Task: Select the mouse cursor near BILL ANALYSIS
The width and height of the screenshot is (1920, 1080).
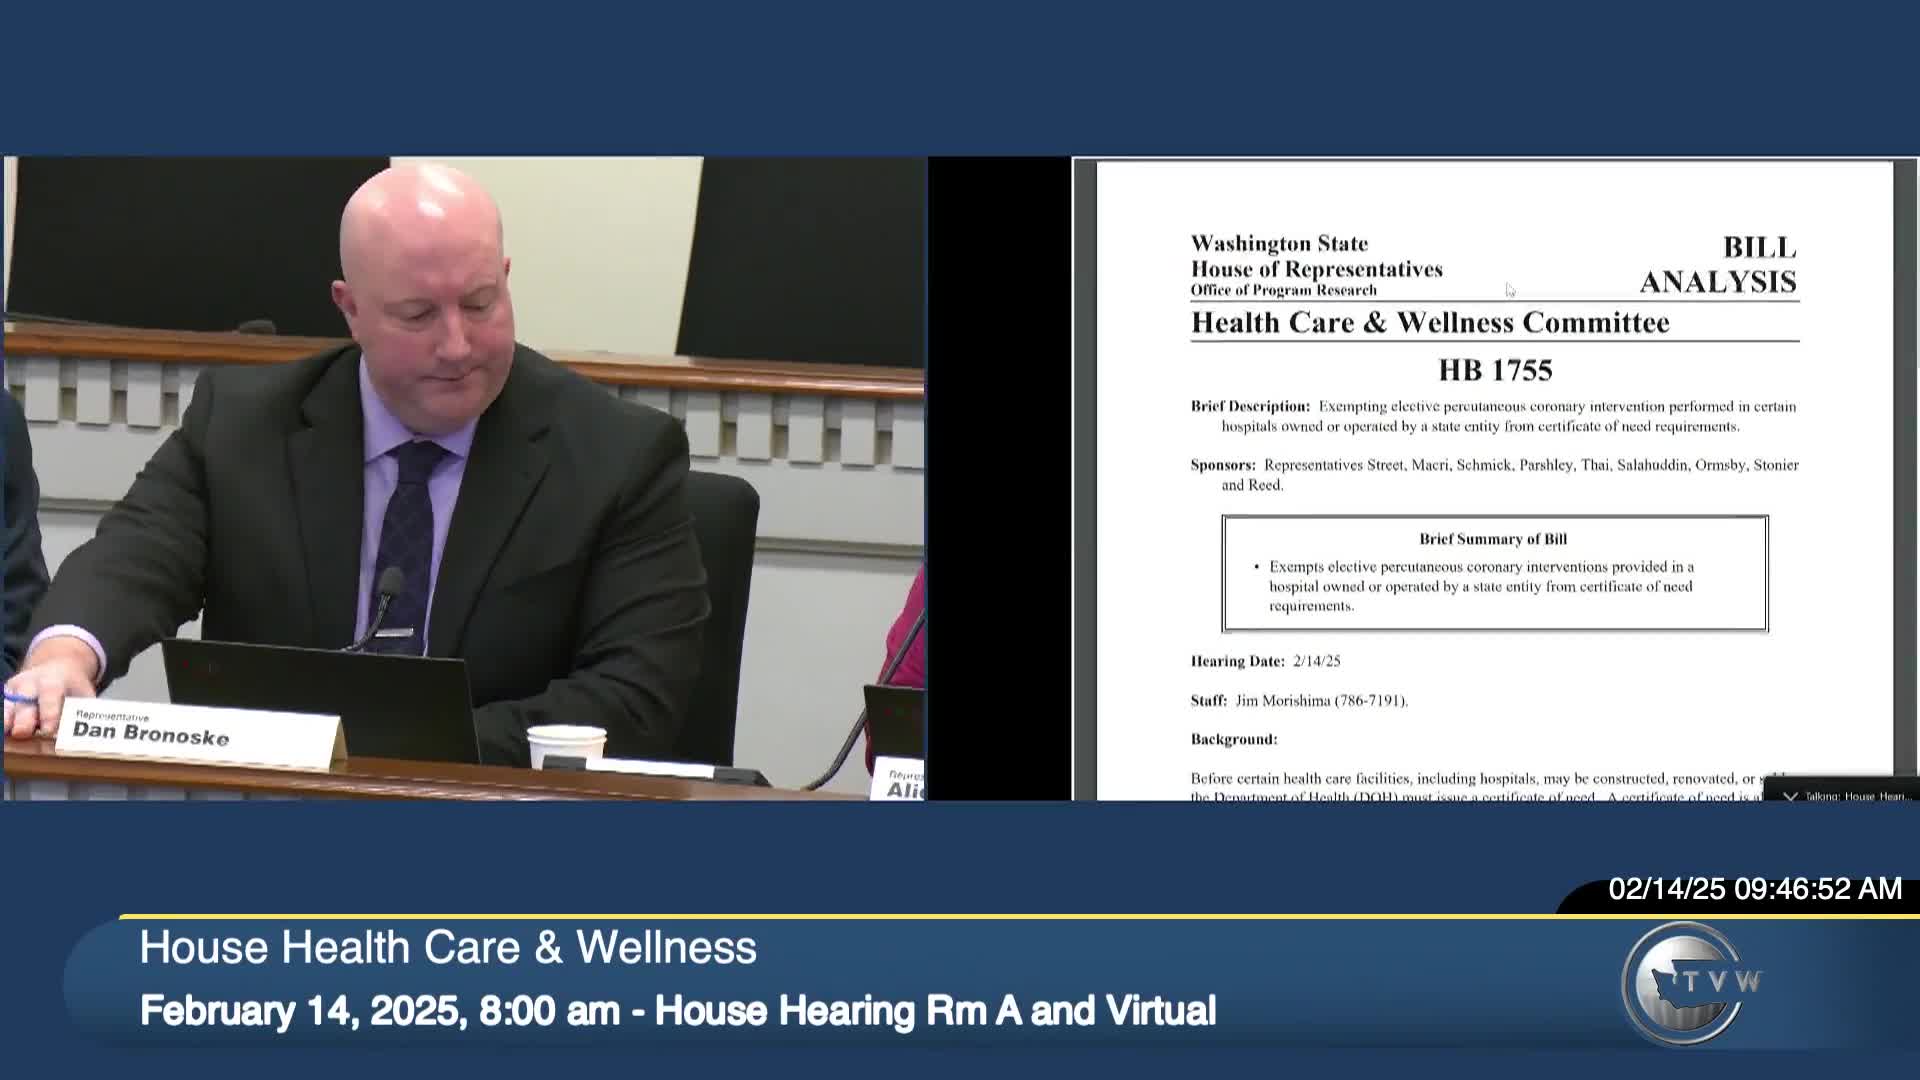Action: click(1508, 290)
